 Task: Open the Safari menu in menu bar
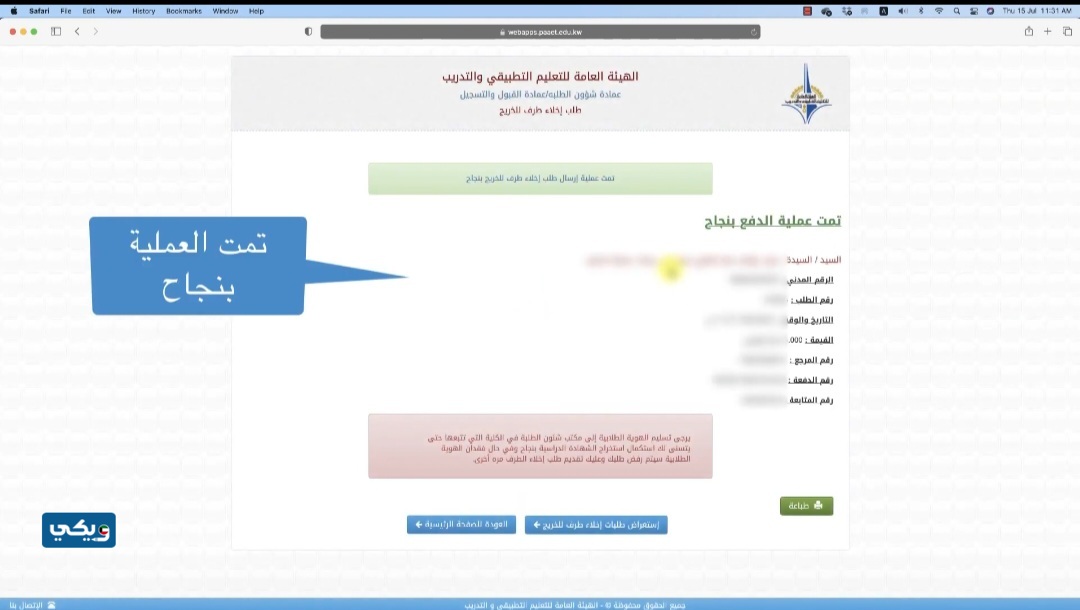point(39,11)
